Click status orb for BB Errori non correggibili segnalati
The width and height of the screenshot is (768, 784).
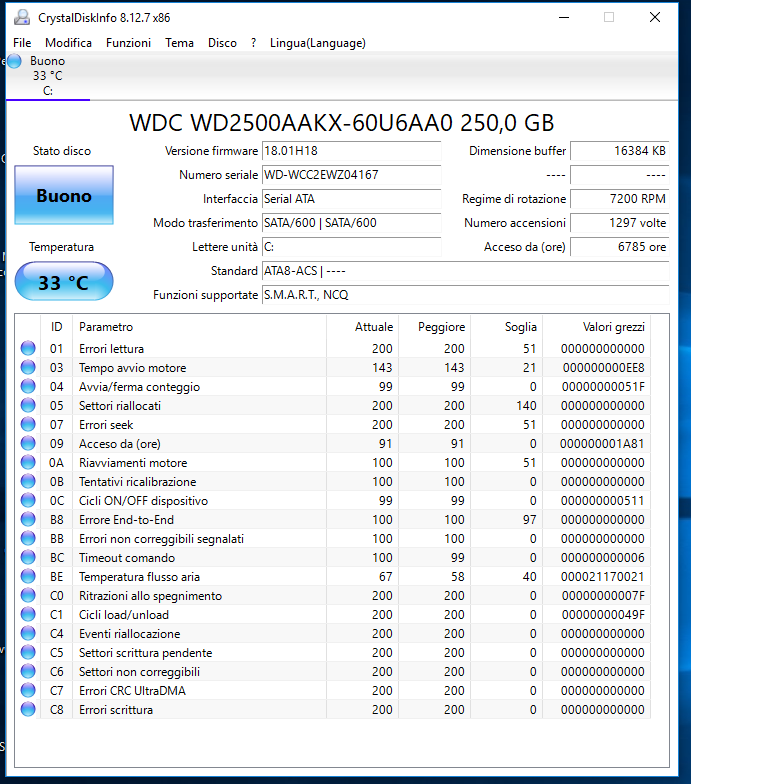[28, 538]
